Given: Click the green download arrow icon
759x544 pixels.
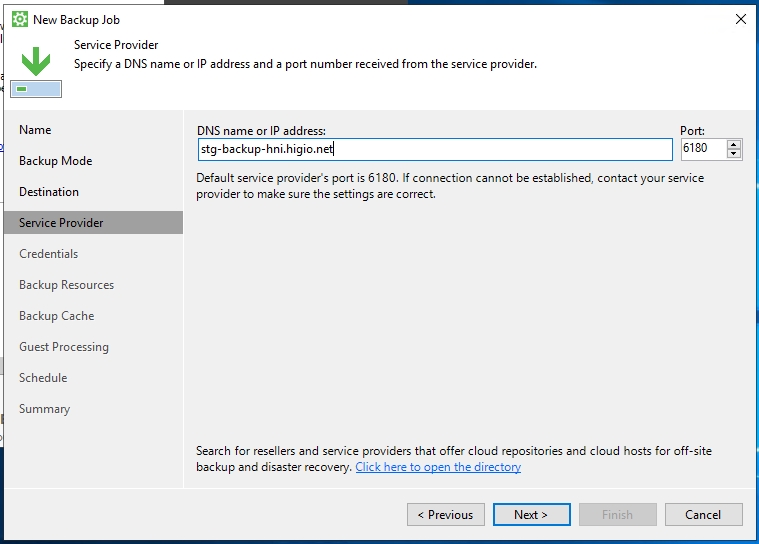Looking at the screenshot, I should click(x=37, y=63).
